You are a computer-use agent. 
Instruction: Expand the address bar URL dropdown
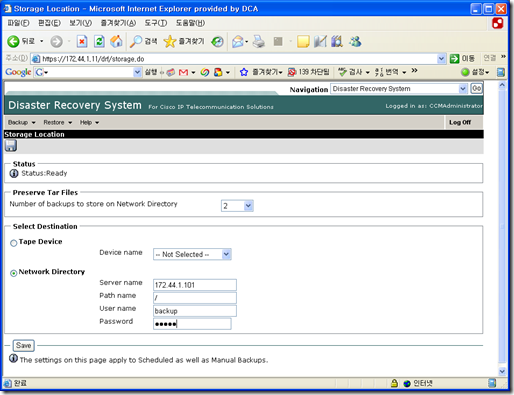tap(441, 59)
